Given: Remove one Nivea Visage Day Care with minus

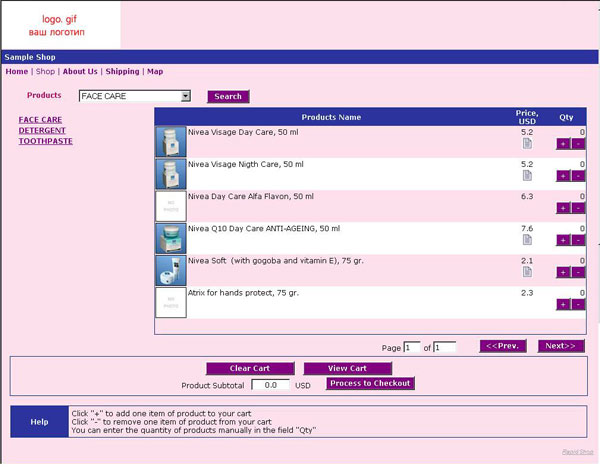Looking at the screenshot, I should [x=578, y=144].
